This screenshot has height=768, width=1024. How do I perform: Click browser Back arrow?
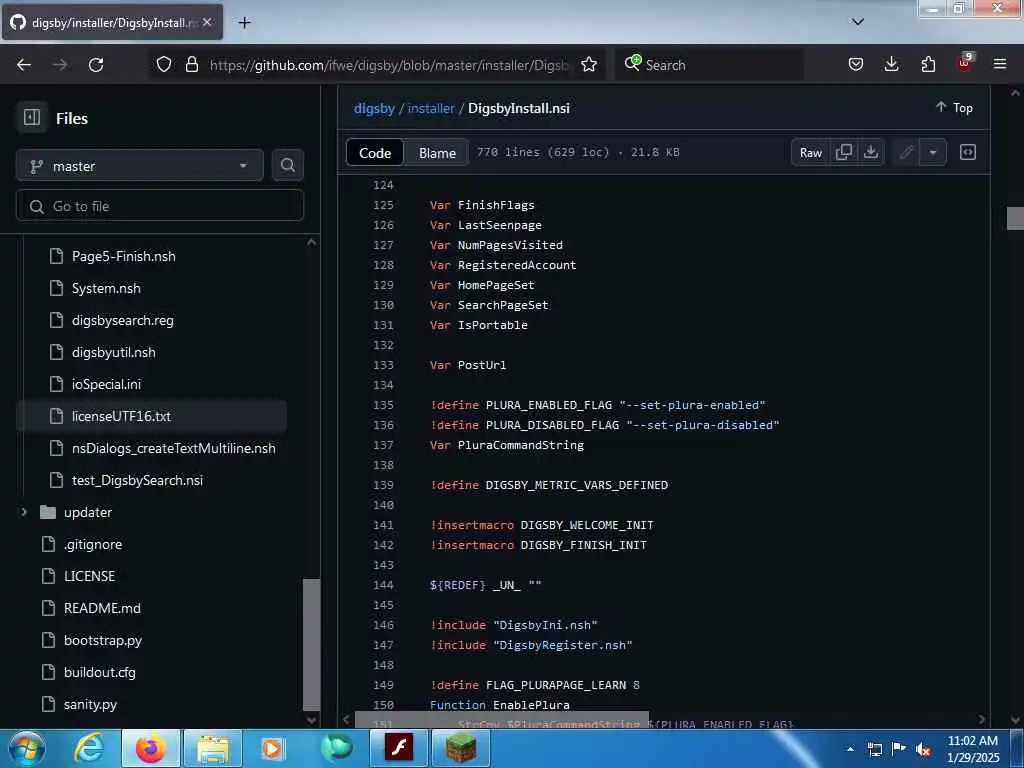coord(24,64)
